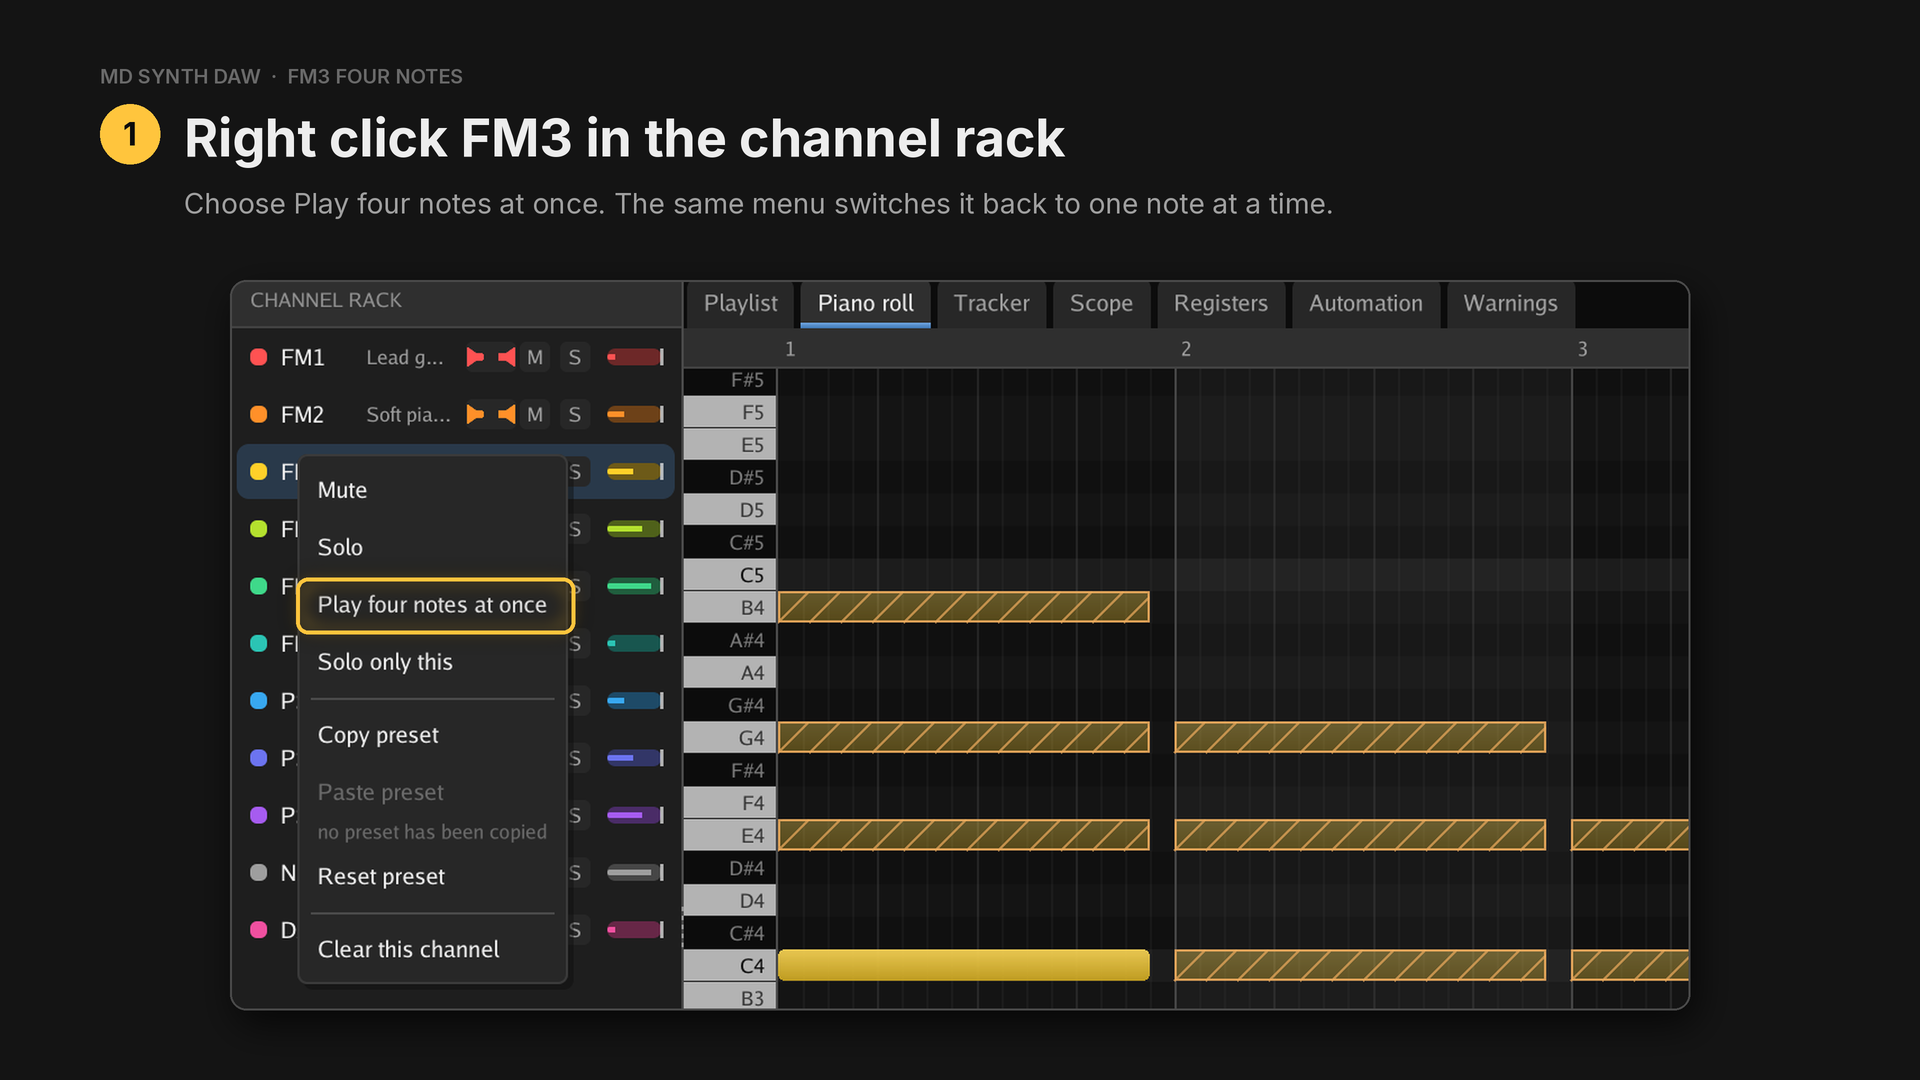The image size is (1920, 1080).
Task: Select the solid yellow C4 note in bar 1
Action: point(964,966)
